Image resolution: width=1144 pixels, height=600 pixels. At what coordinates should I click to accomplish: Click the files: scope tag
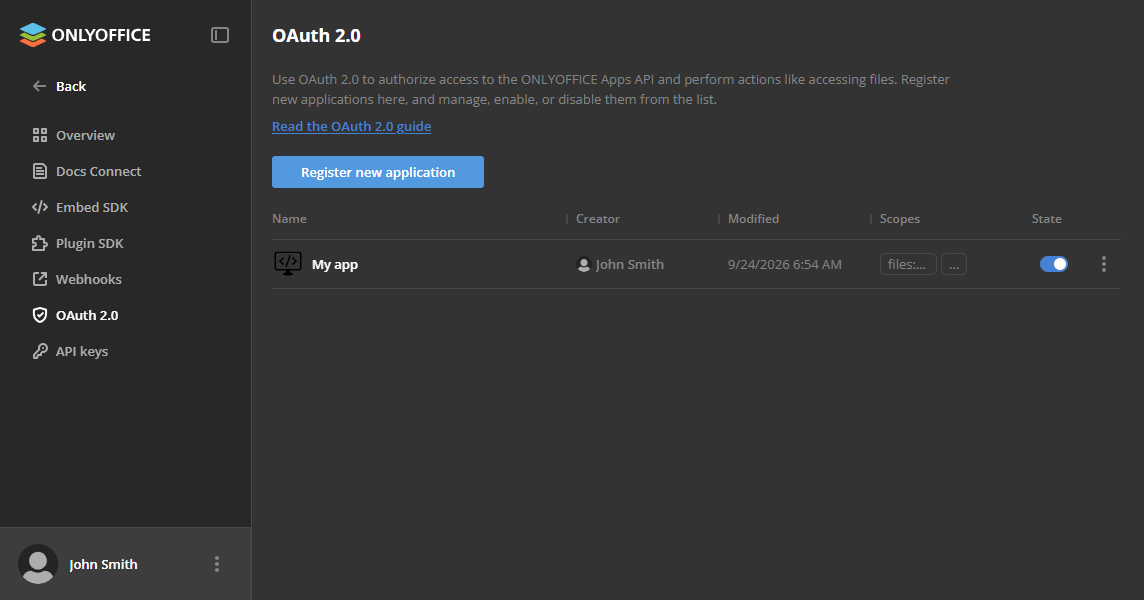pos(908,264)
